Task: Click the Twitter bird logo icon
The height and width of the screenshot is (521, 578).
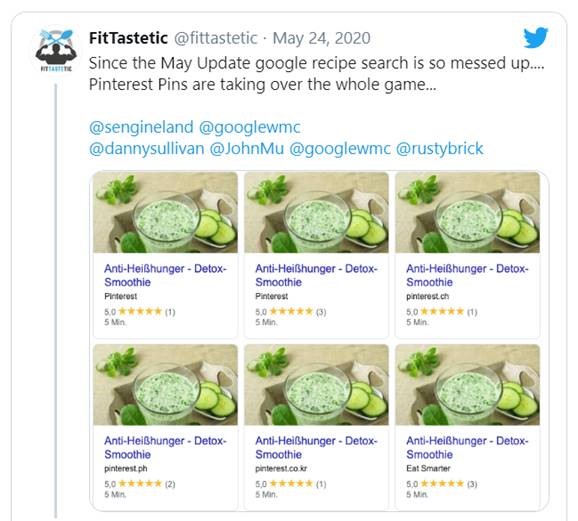Action: pos(536,37)
